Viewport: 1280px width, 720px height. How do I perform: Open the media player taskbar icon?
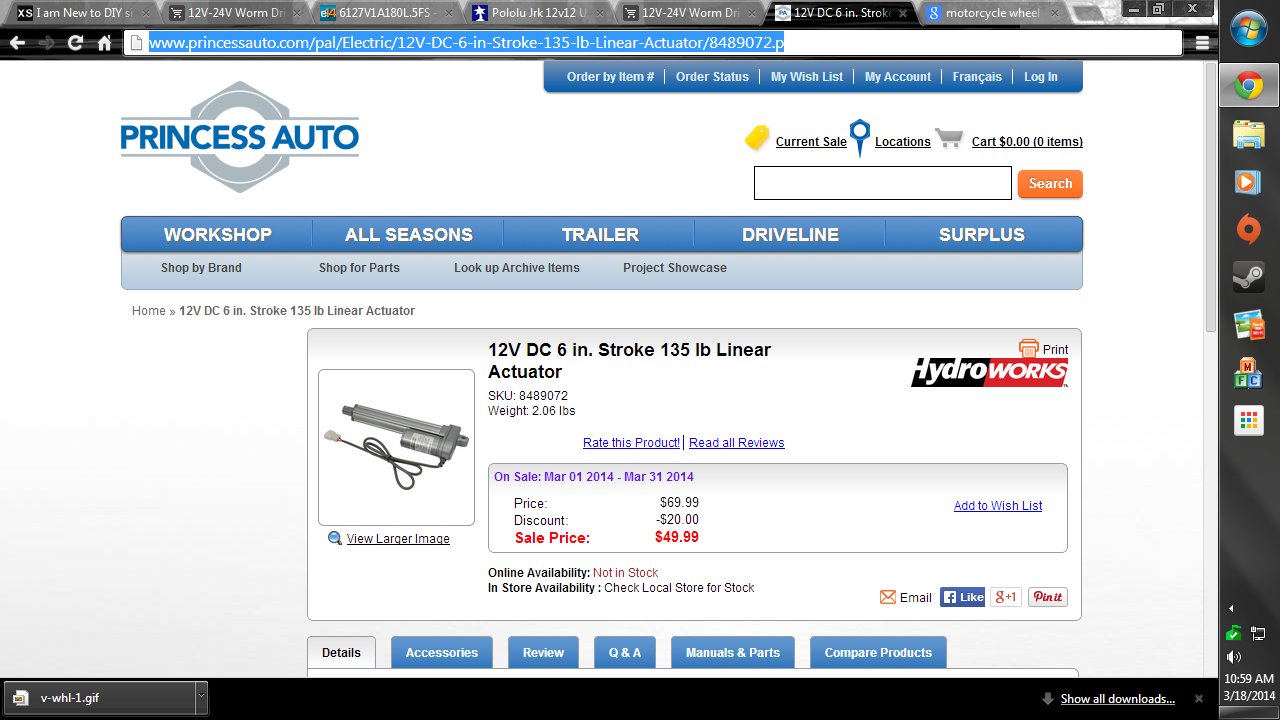tap(1249, 182)
